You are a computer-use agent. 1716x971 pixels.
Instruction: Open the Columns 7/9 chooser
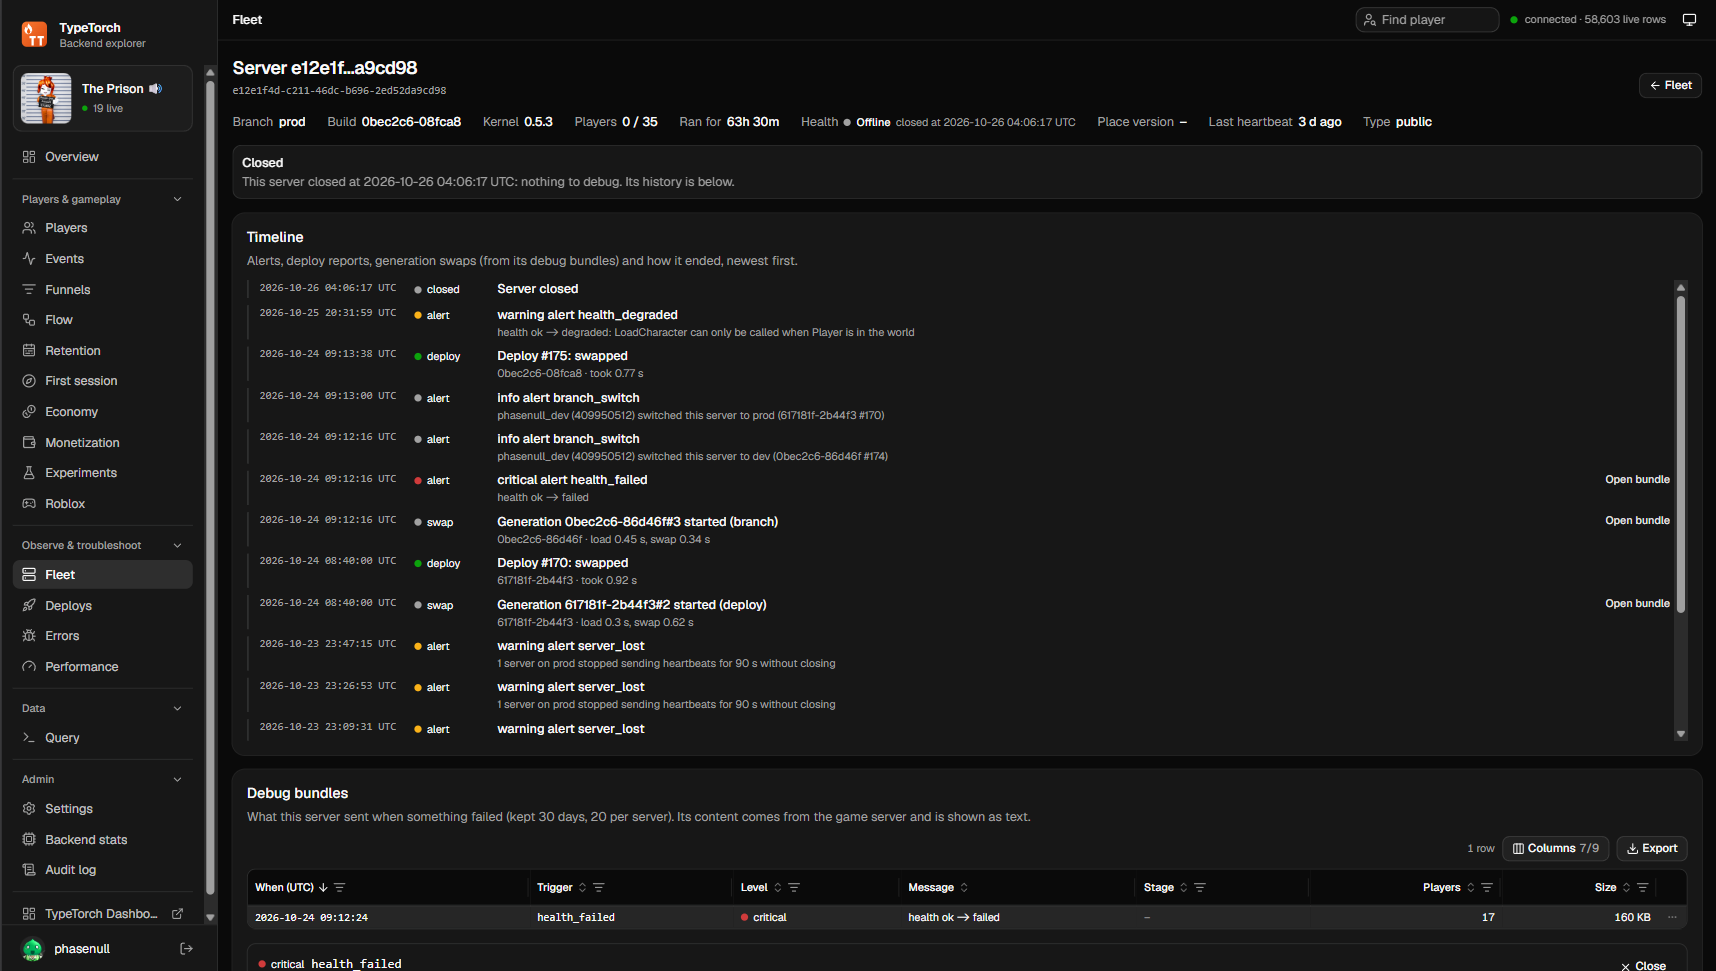pos(1555,848)
